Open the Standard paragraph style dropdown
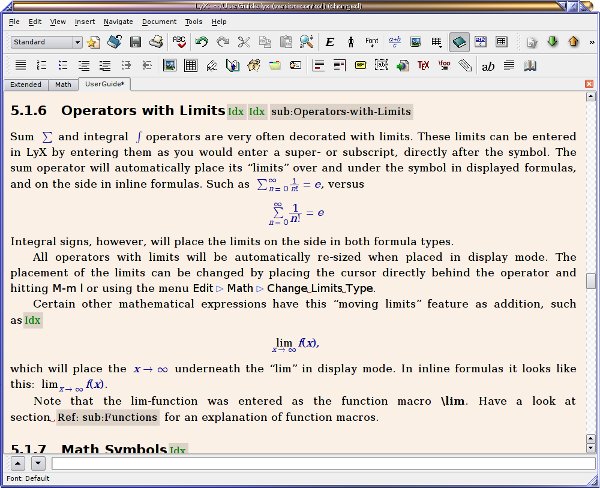This screenshot has width=600, height=488. (x=47, y=42)
